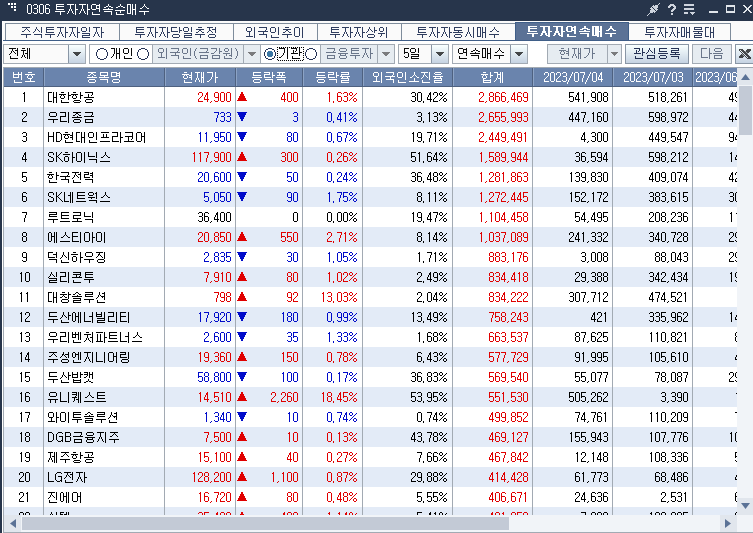Click the 번호 column header
Screen dimensions: 753x533
click(x=24, y=77)
